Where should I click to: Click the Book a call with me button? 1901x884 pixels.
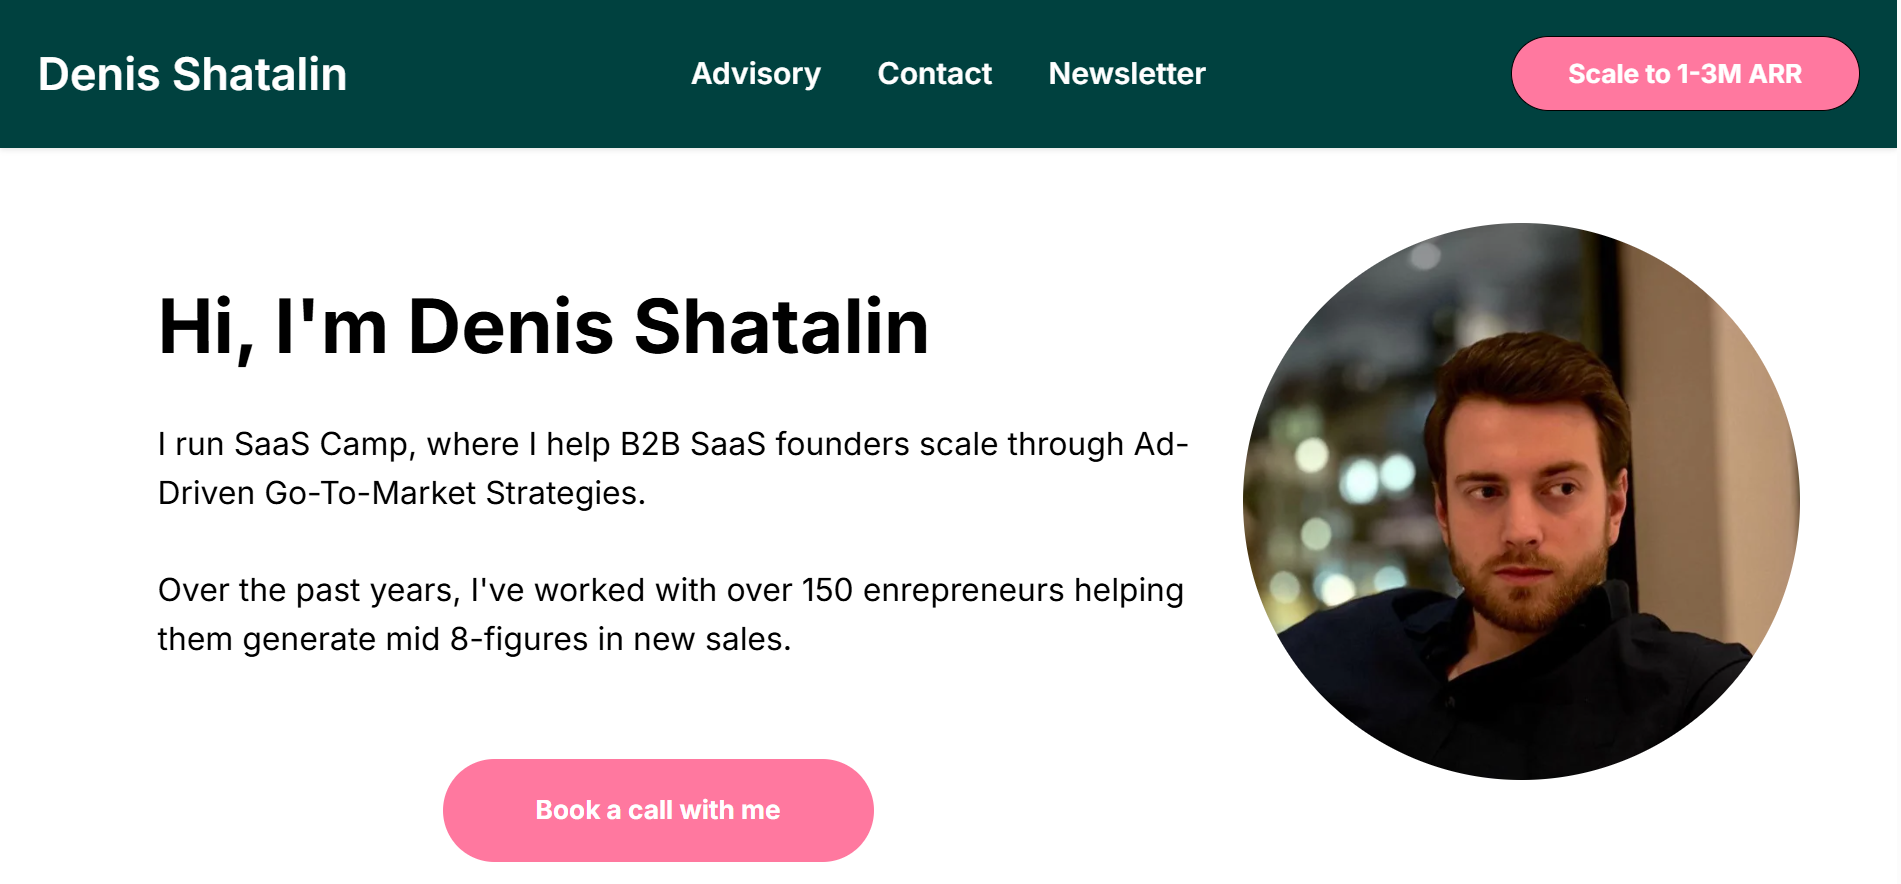pyautogui.click(x=657, y=810)
